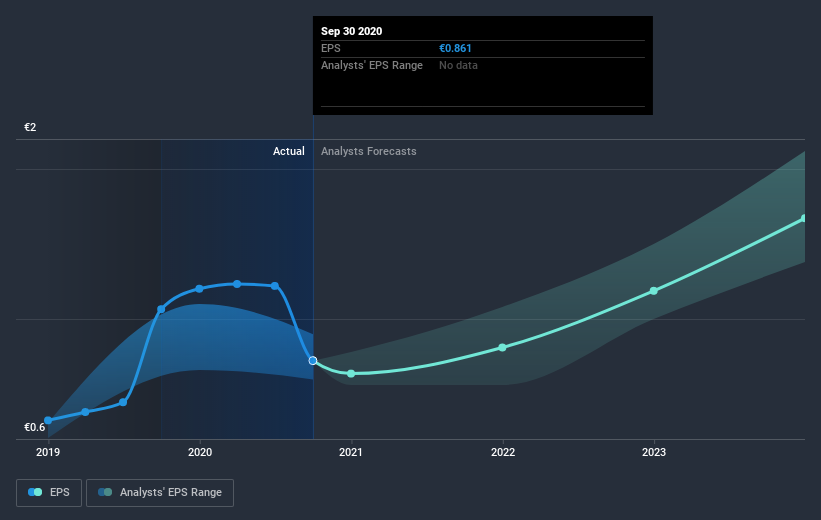Select the 2019 starting EPS point
Image resolution: width=821 pixels, height=520 pixels.
(48, 420)
